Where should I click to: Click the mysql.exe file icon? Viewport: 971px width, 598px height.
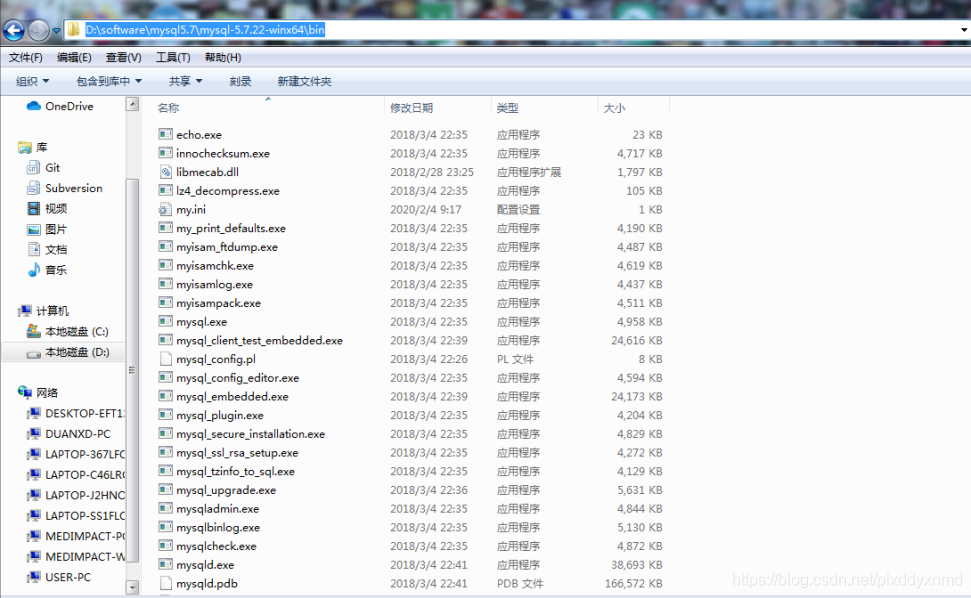coord(165,321)
